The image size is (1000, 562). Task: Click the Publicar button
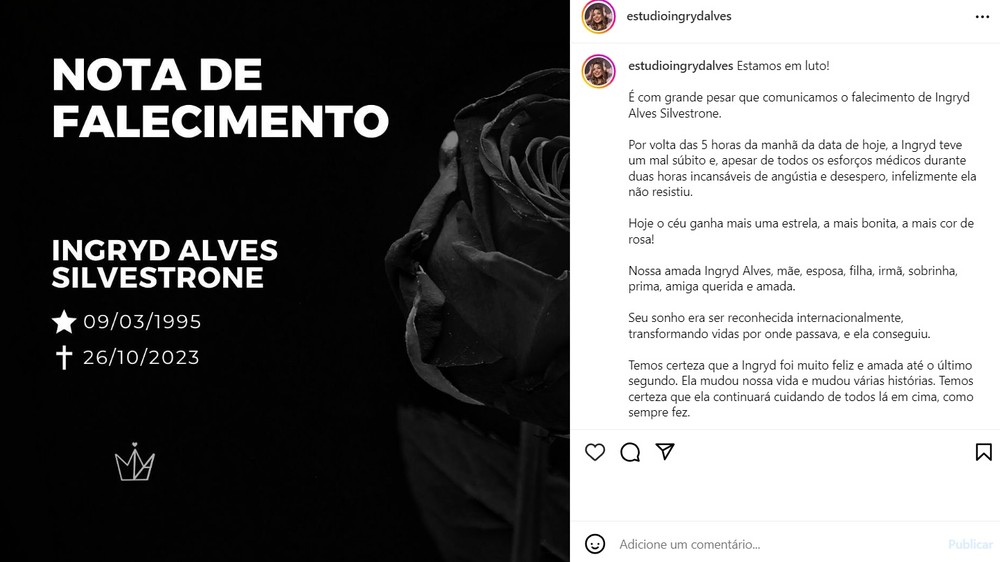[x=970, y=544]
